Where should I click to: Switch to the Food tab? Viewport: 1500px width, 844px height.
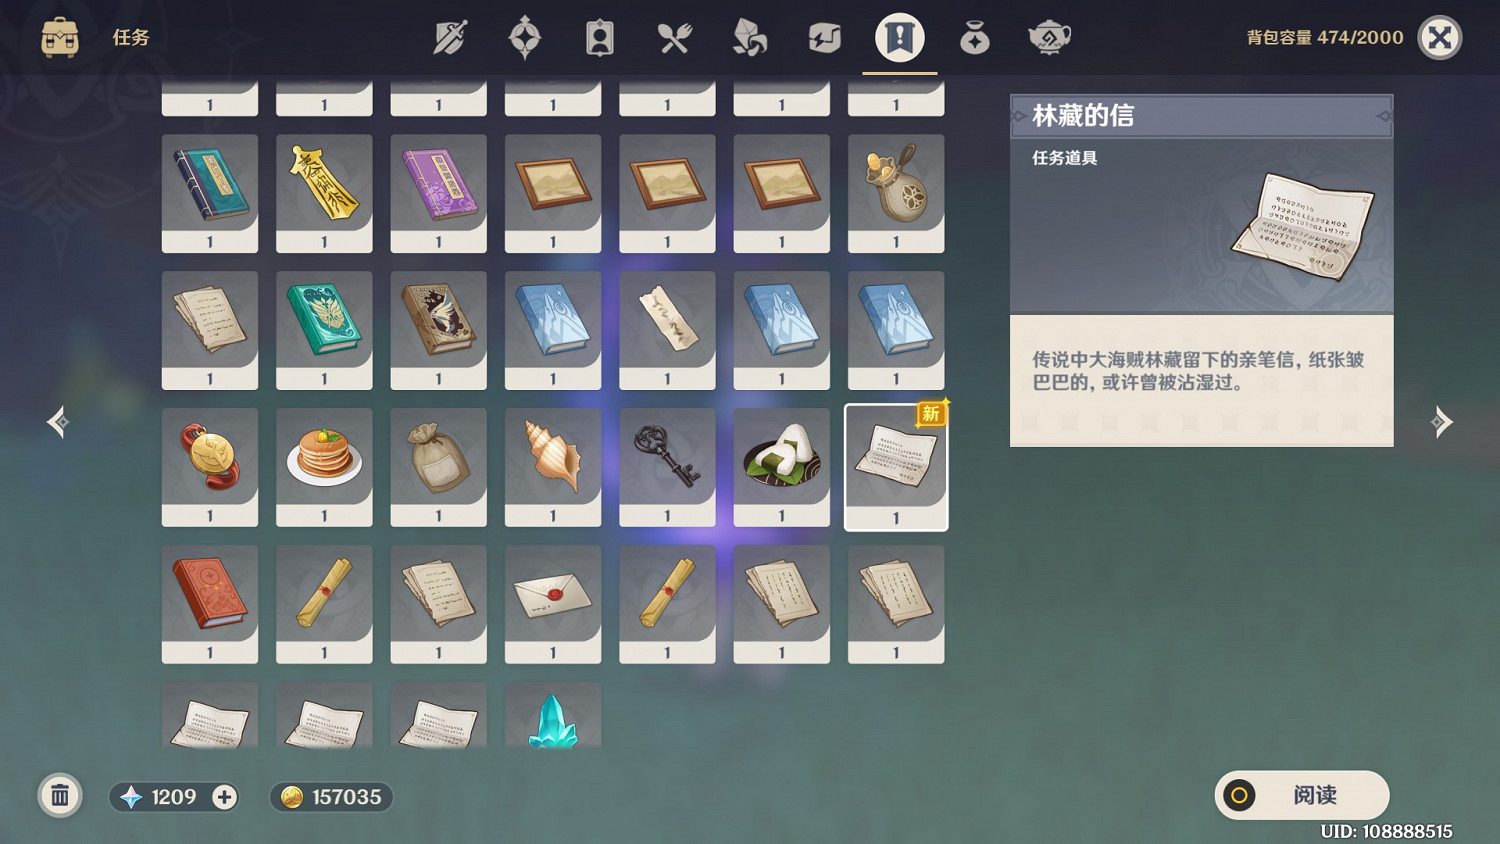point(675,38)
